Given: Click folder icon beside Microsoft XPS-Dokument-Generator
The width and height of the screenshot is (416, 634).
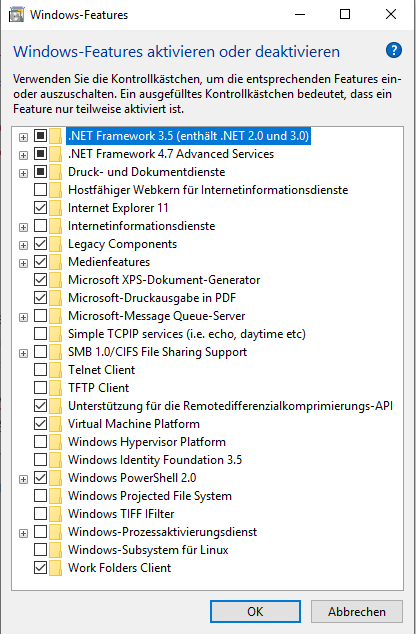Looking at the screenshot, I should click(x=56, y=280).
